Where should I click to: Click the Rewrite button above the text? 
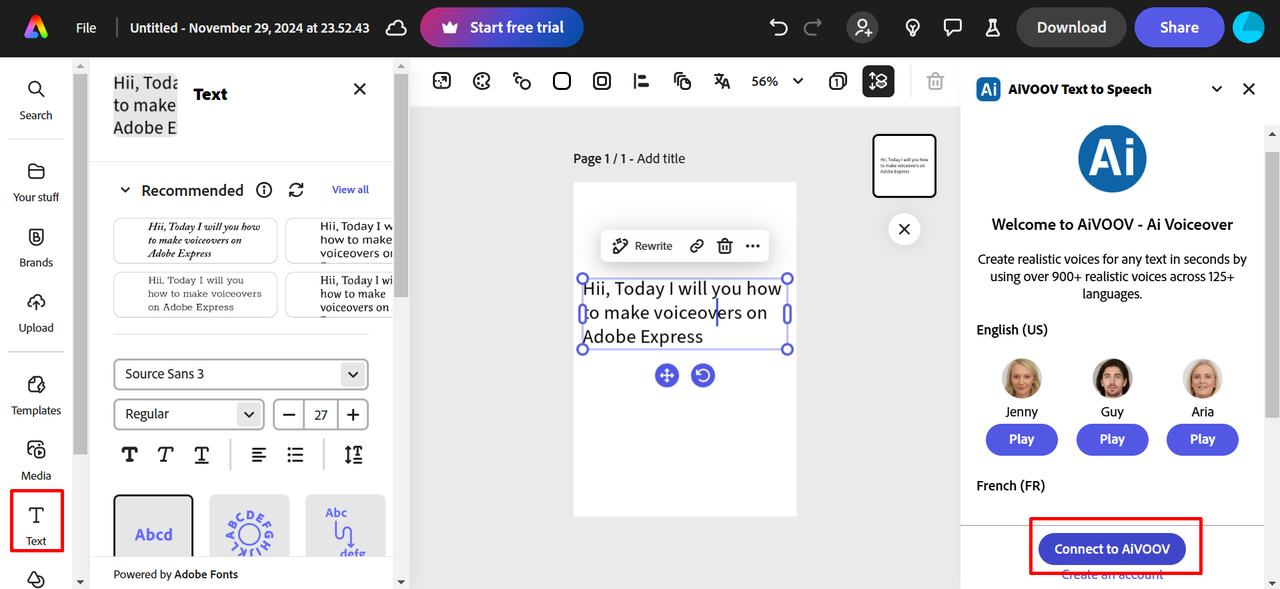point(643,246)
